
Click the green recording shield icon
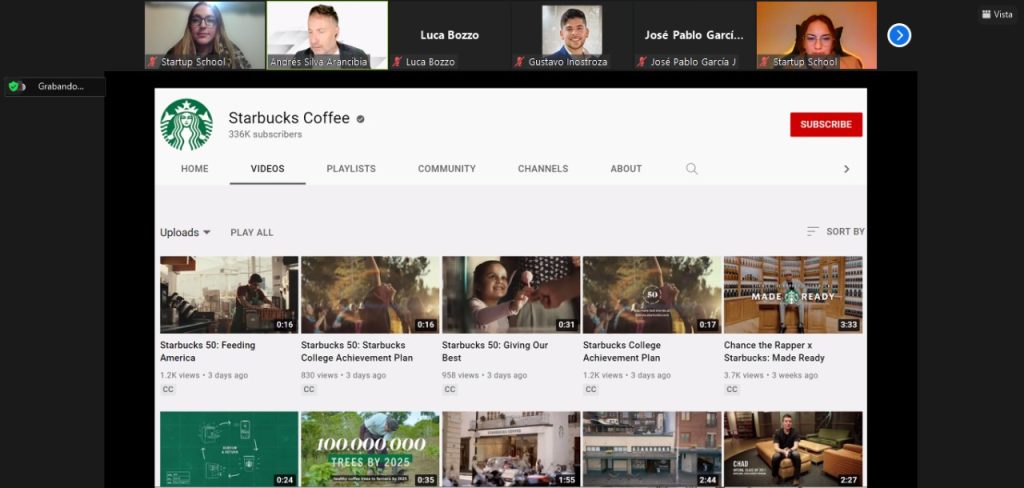(14, 87)
